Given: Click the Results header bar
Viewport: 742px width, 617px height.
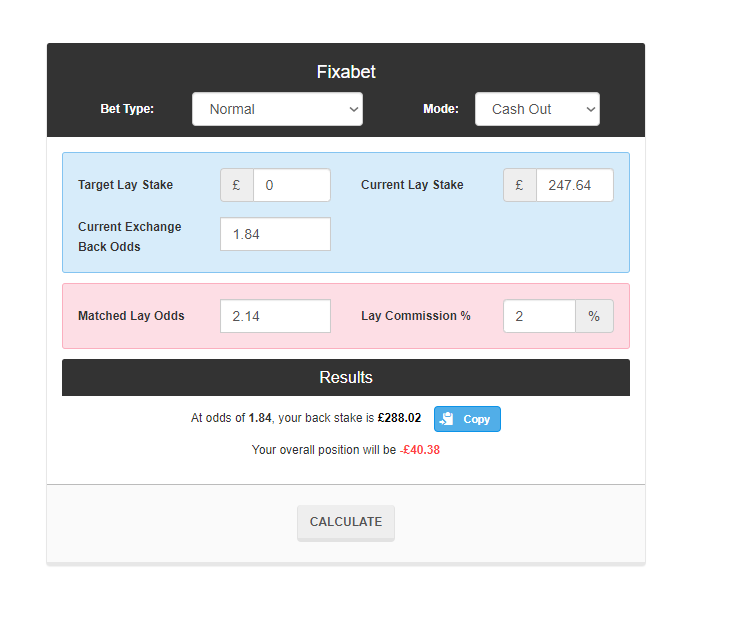Looking at the screenshot, I should pos(346,378).
